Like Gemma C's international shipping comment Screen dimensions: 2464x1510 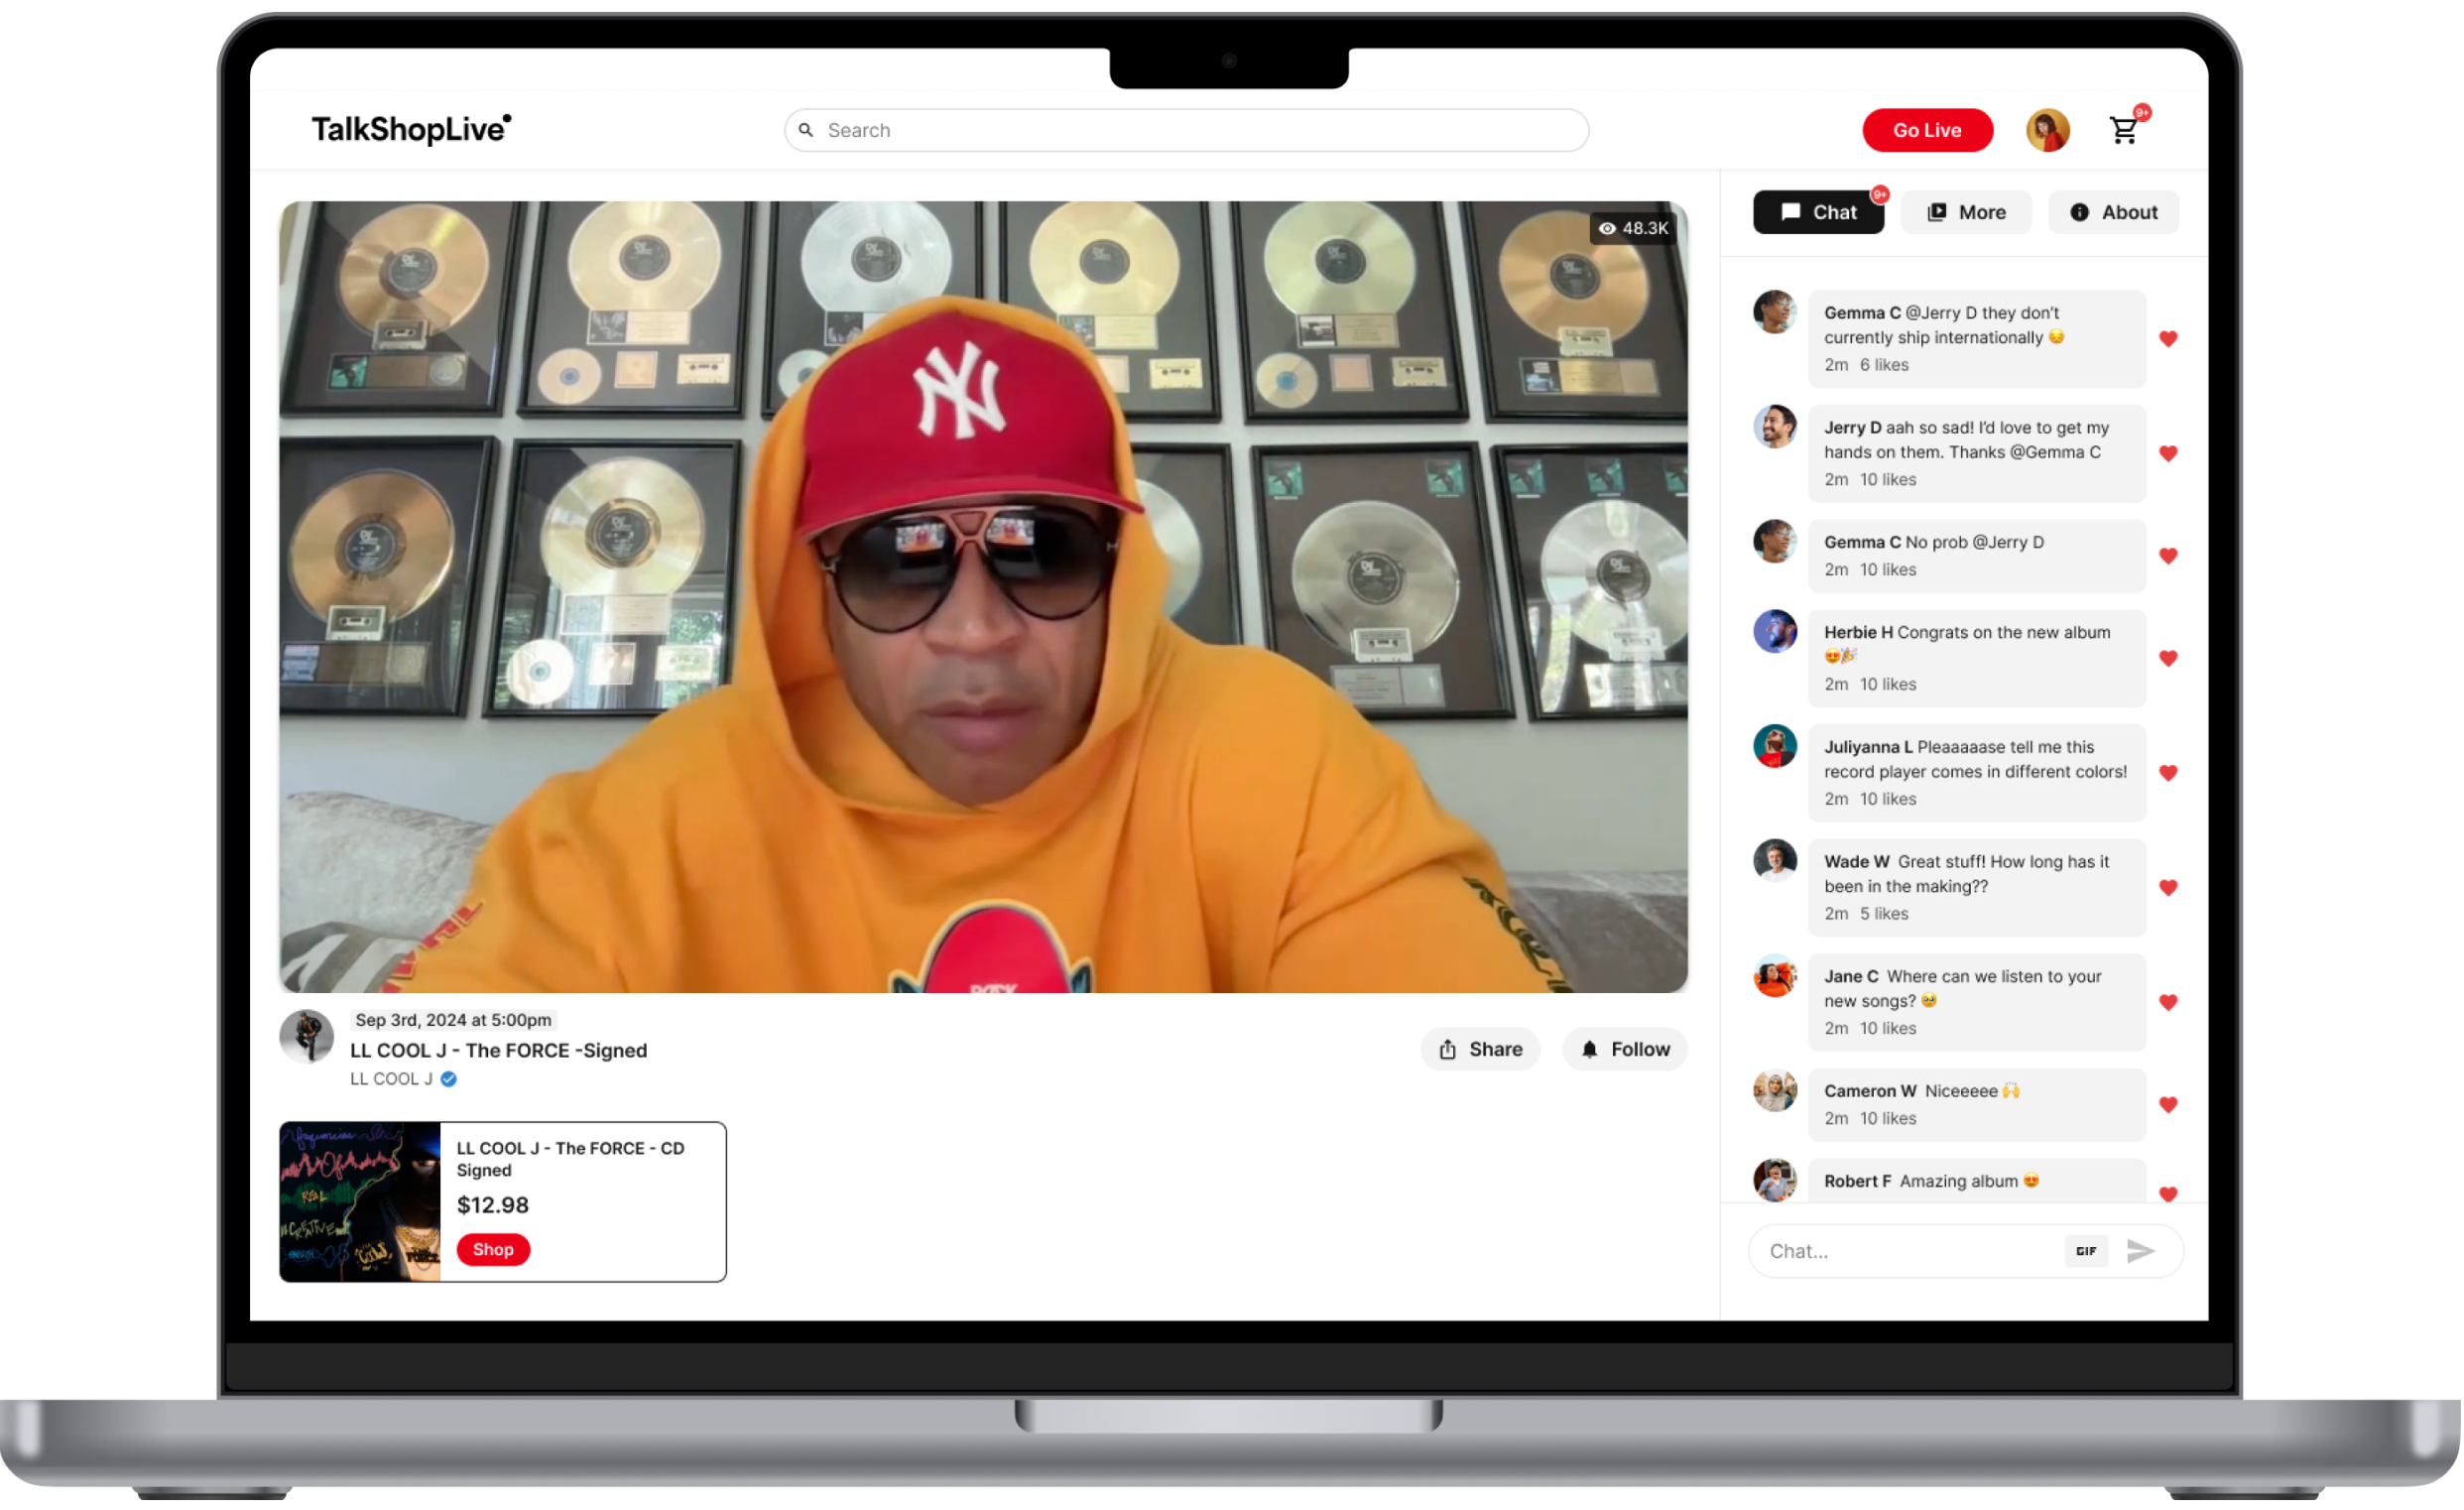pos(2169,339)
